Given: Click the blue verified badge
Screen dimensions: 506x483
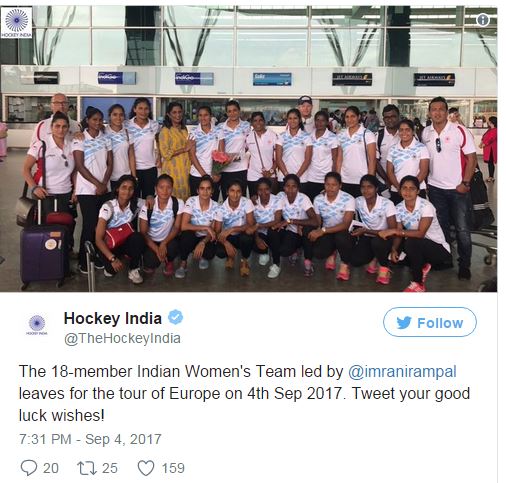Looking at the screenshot, I should click(x=175, y=317).
